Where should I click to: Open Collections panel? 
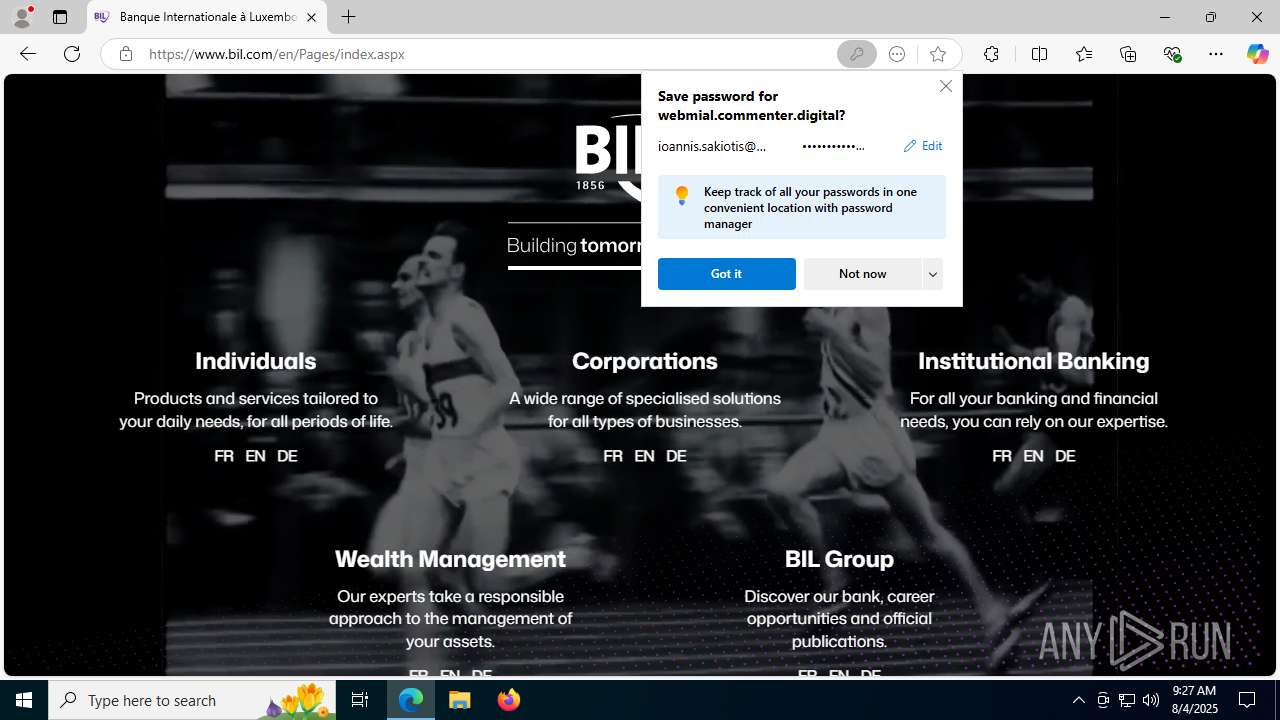coord(1128,54)
